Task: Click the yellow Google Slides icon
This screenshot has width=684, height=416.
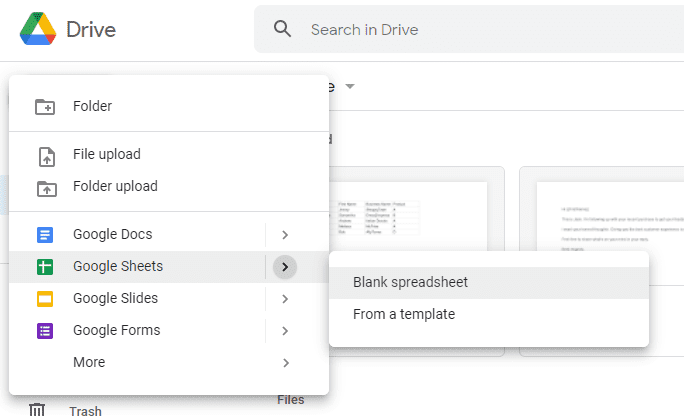Action: click(45, 299)
